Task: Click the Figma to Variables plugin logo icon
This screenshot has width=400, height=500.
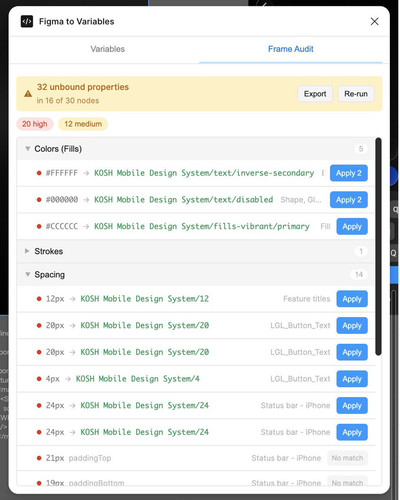Action: (27, 22)
